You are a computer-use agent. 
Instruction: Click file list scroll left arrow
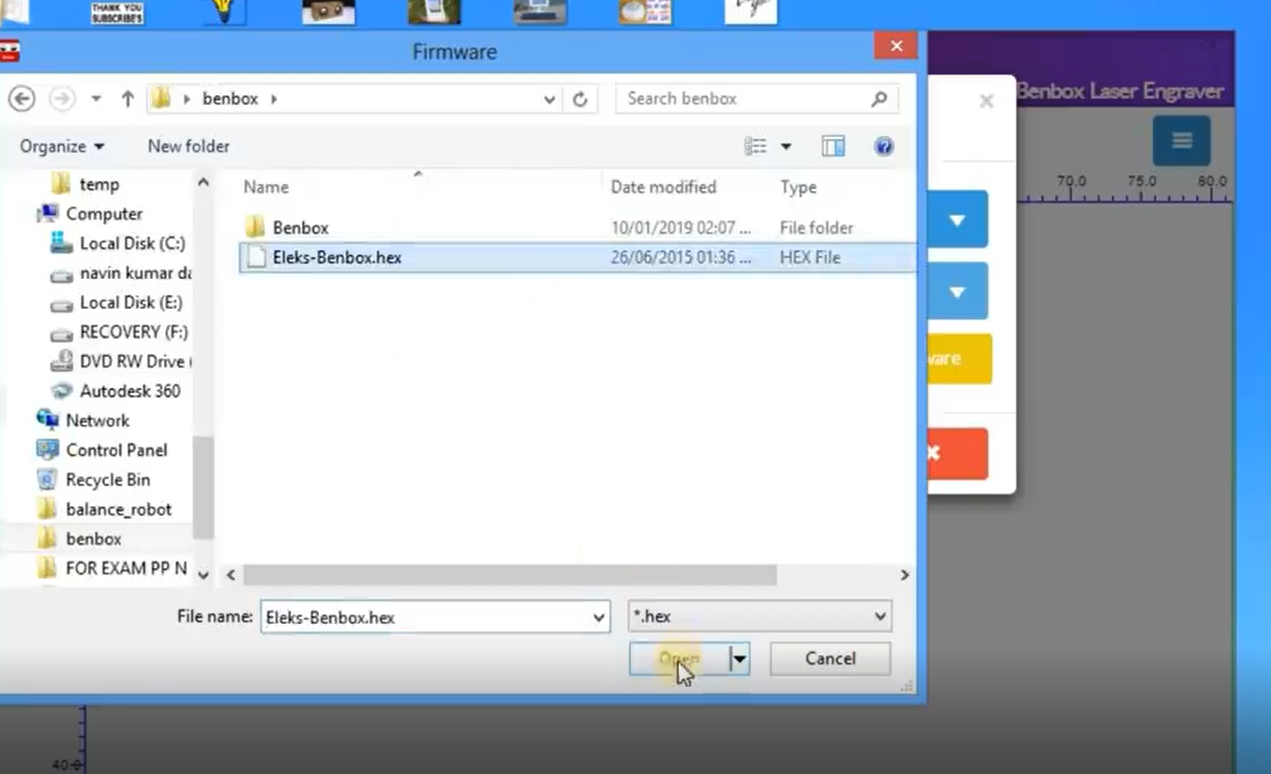[x=231, y=575]
